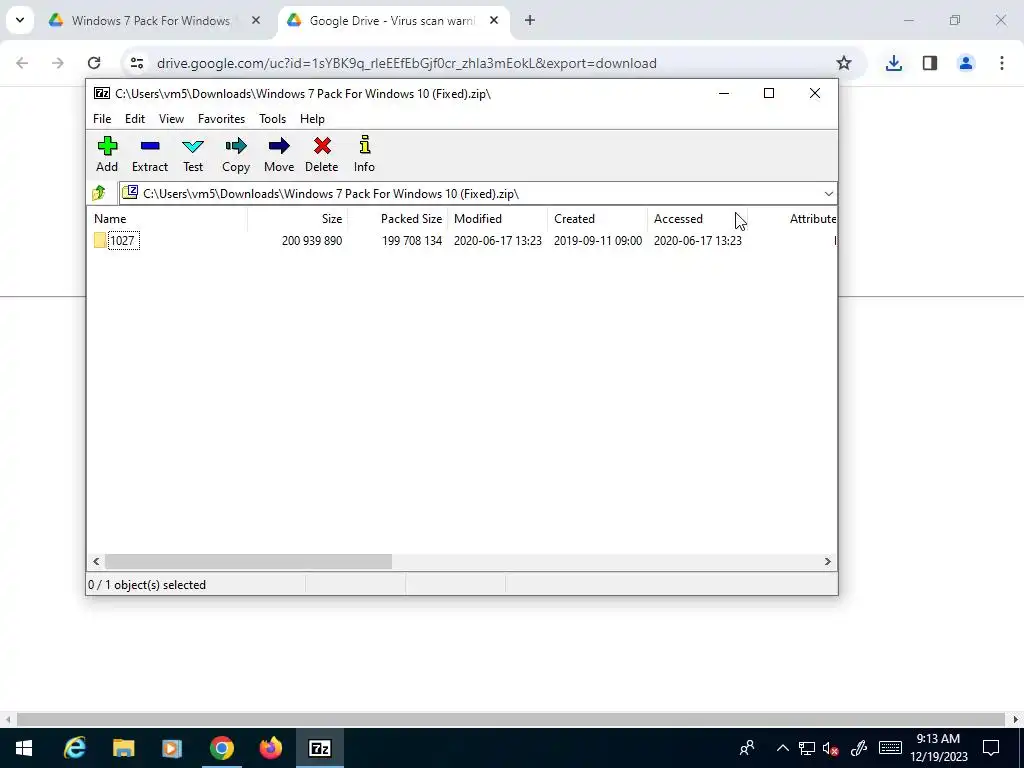
Task: Click the muted volume tray icon
Action: (x=831, y=748)
